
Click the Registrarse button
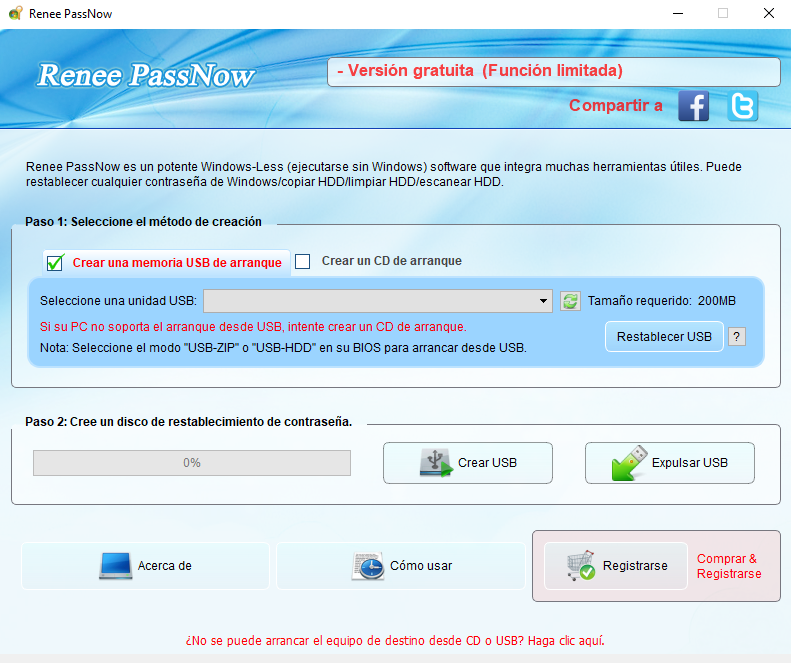[x=615, y=566]
